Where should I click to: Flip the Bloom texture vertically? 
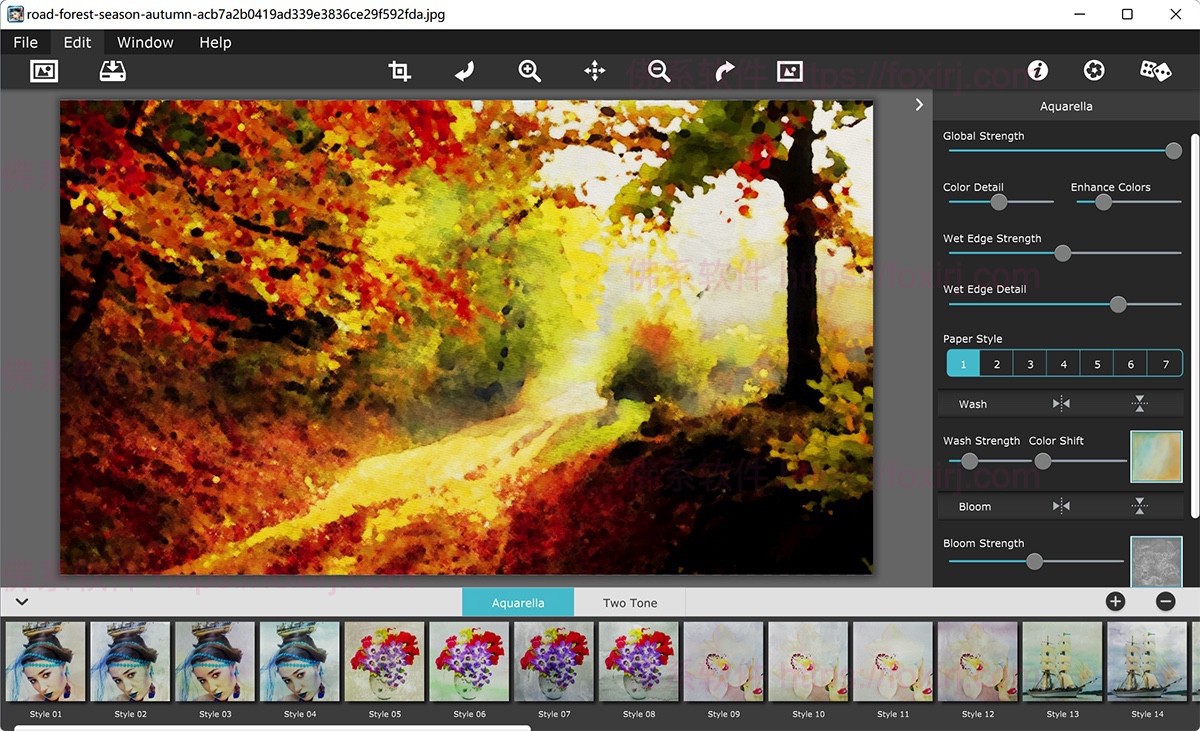coord(1139,506)
